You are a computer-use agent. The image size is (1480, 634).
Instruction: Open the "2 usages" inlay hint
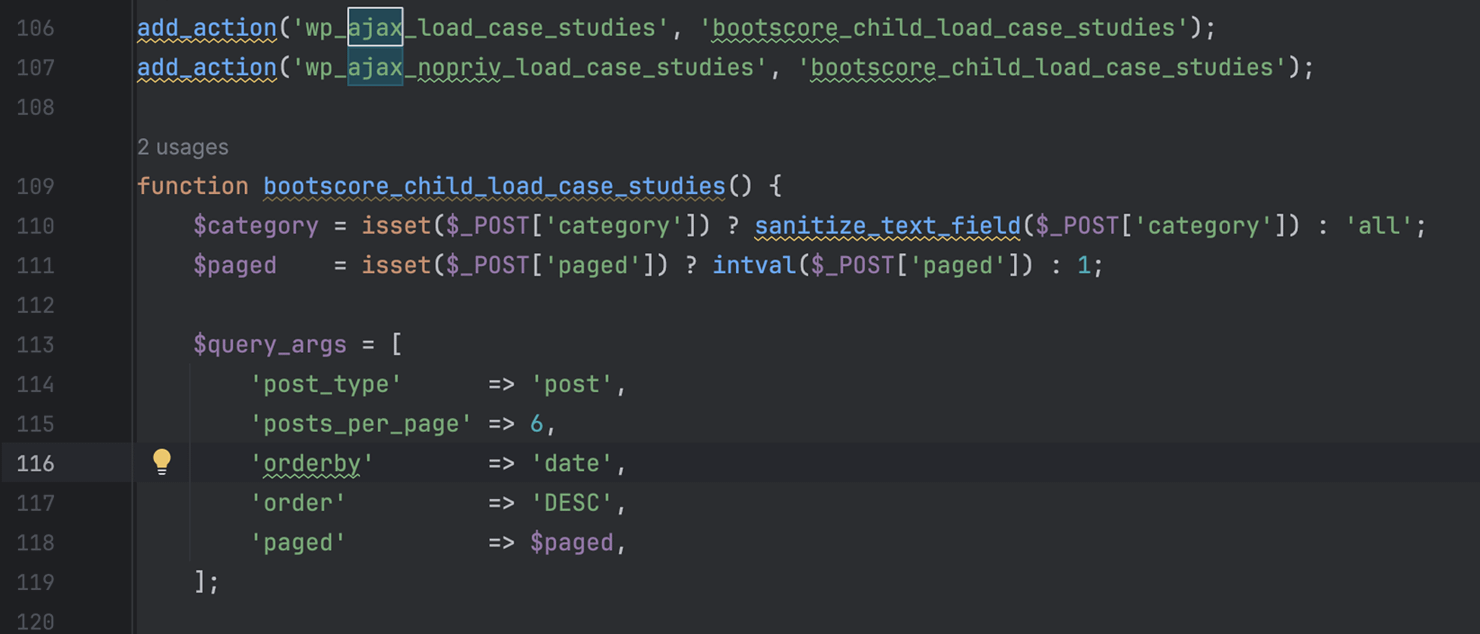(182, 147)
